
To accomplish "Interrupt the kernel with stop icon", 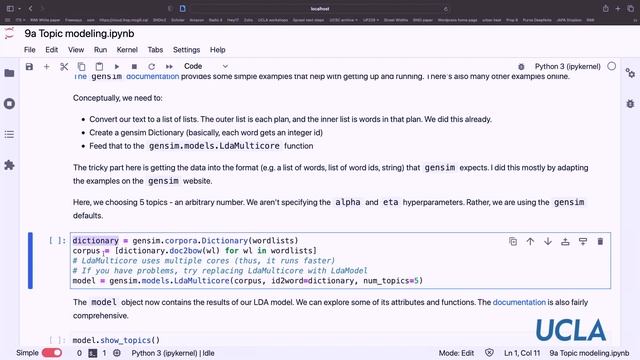I will click(134, 67).
